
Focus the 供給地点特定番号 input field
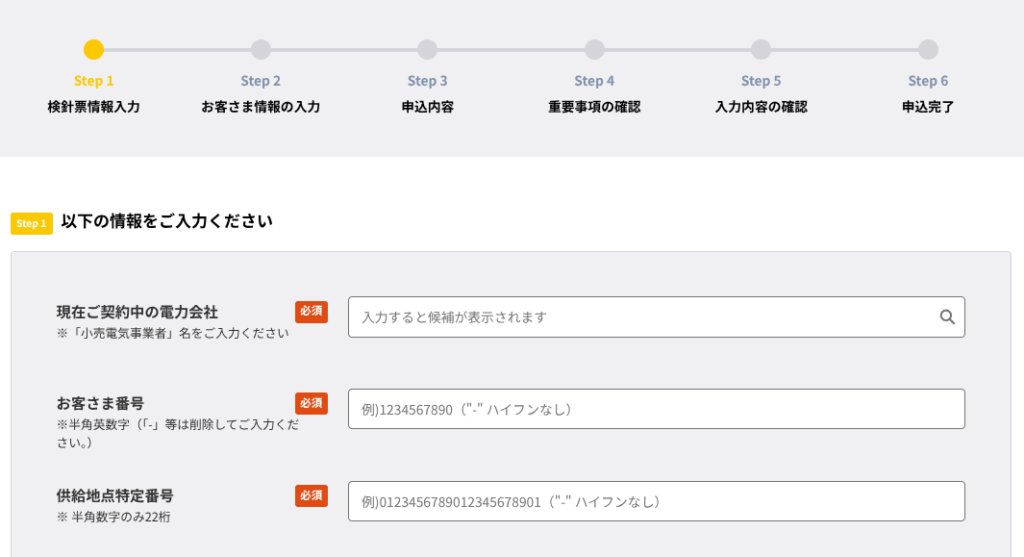[656, 501]
